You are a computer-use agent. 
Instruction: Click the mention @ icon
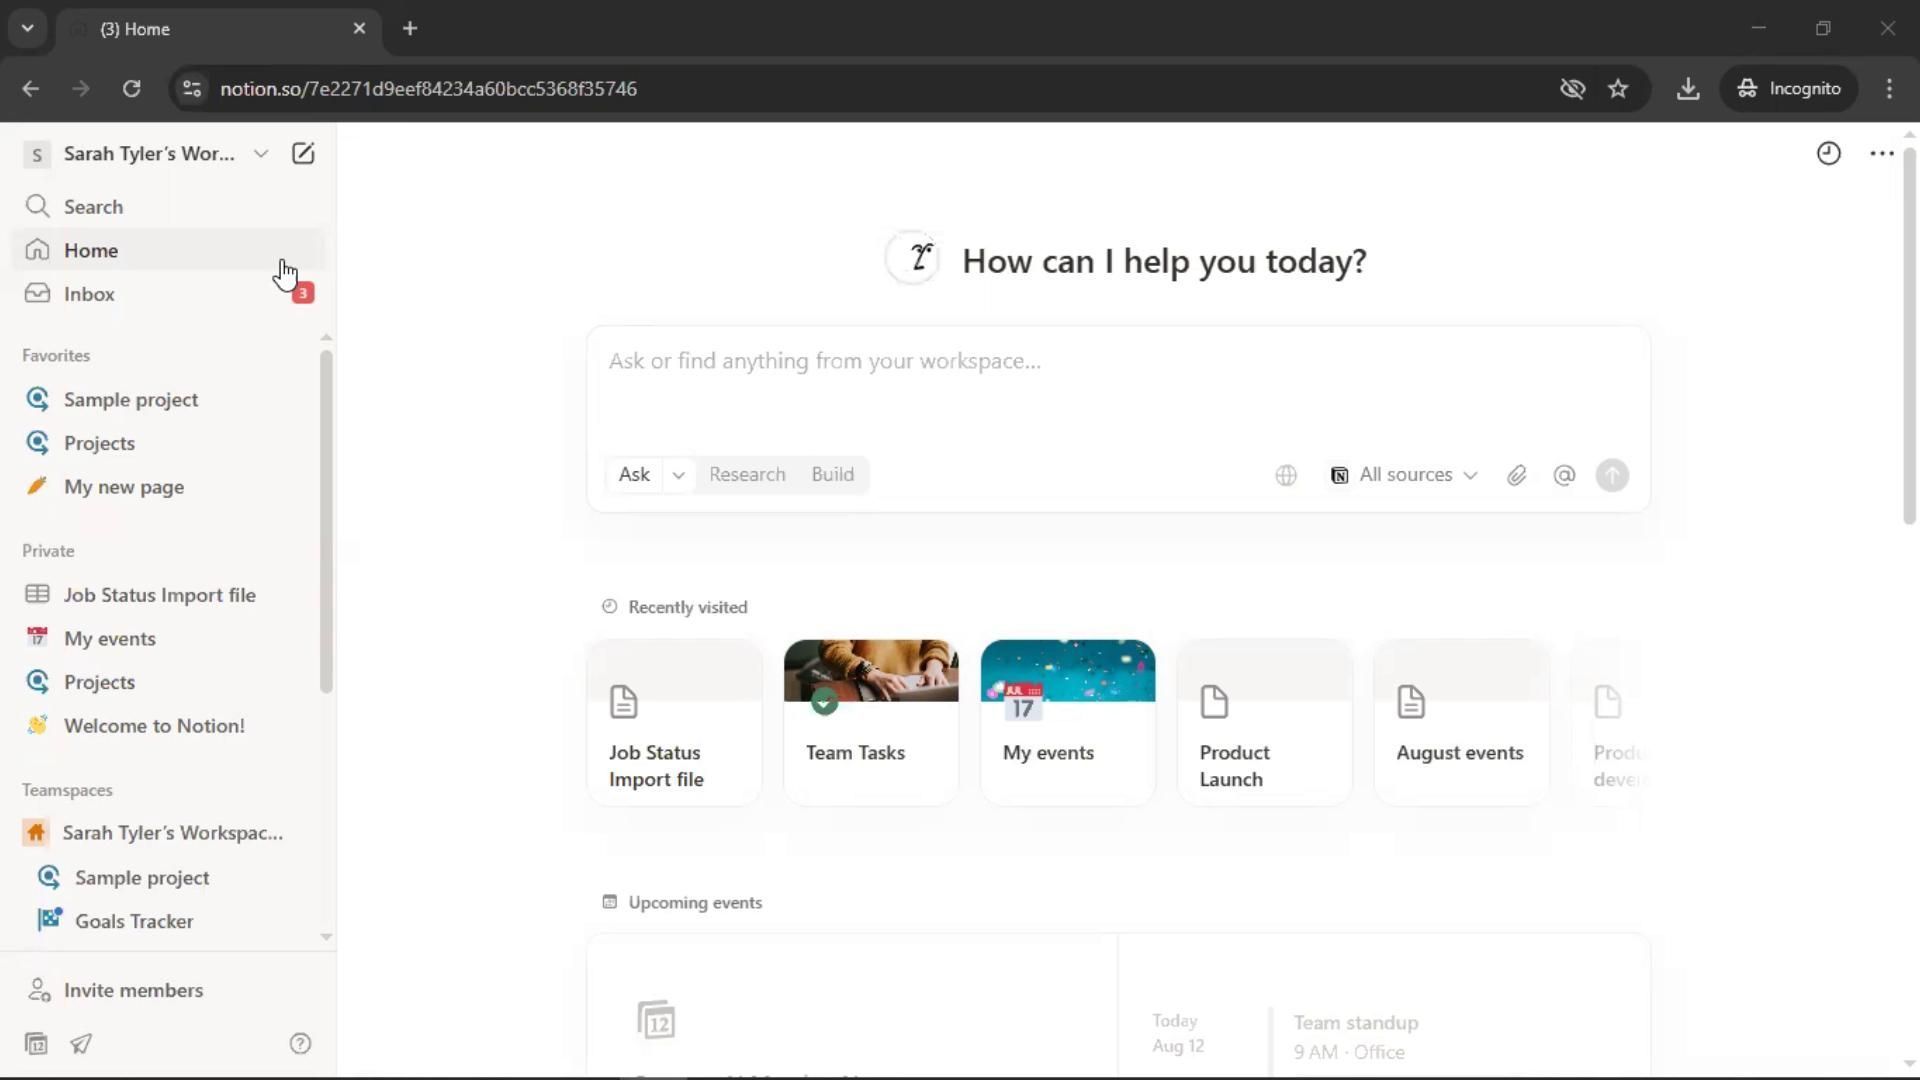tap(1564, 476)
